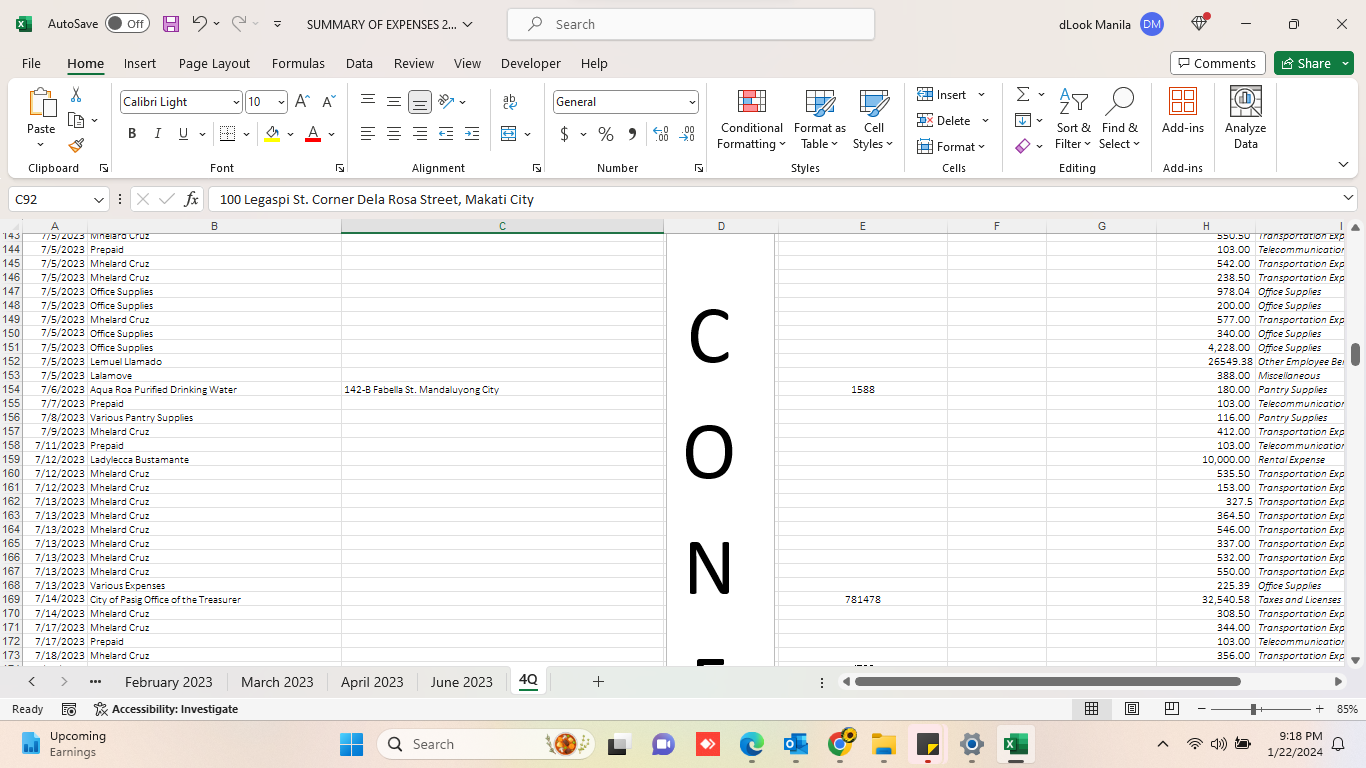Toggle Bottom Align vertical alignment
This screenshot has width=1366, height=768.
(x=420, y=101)
